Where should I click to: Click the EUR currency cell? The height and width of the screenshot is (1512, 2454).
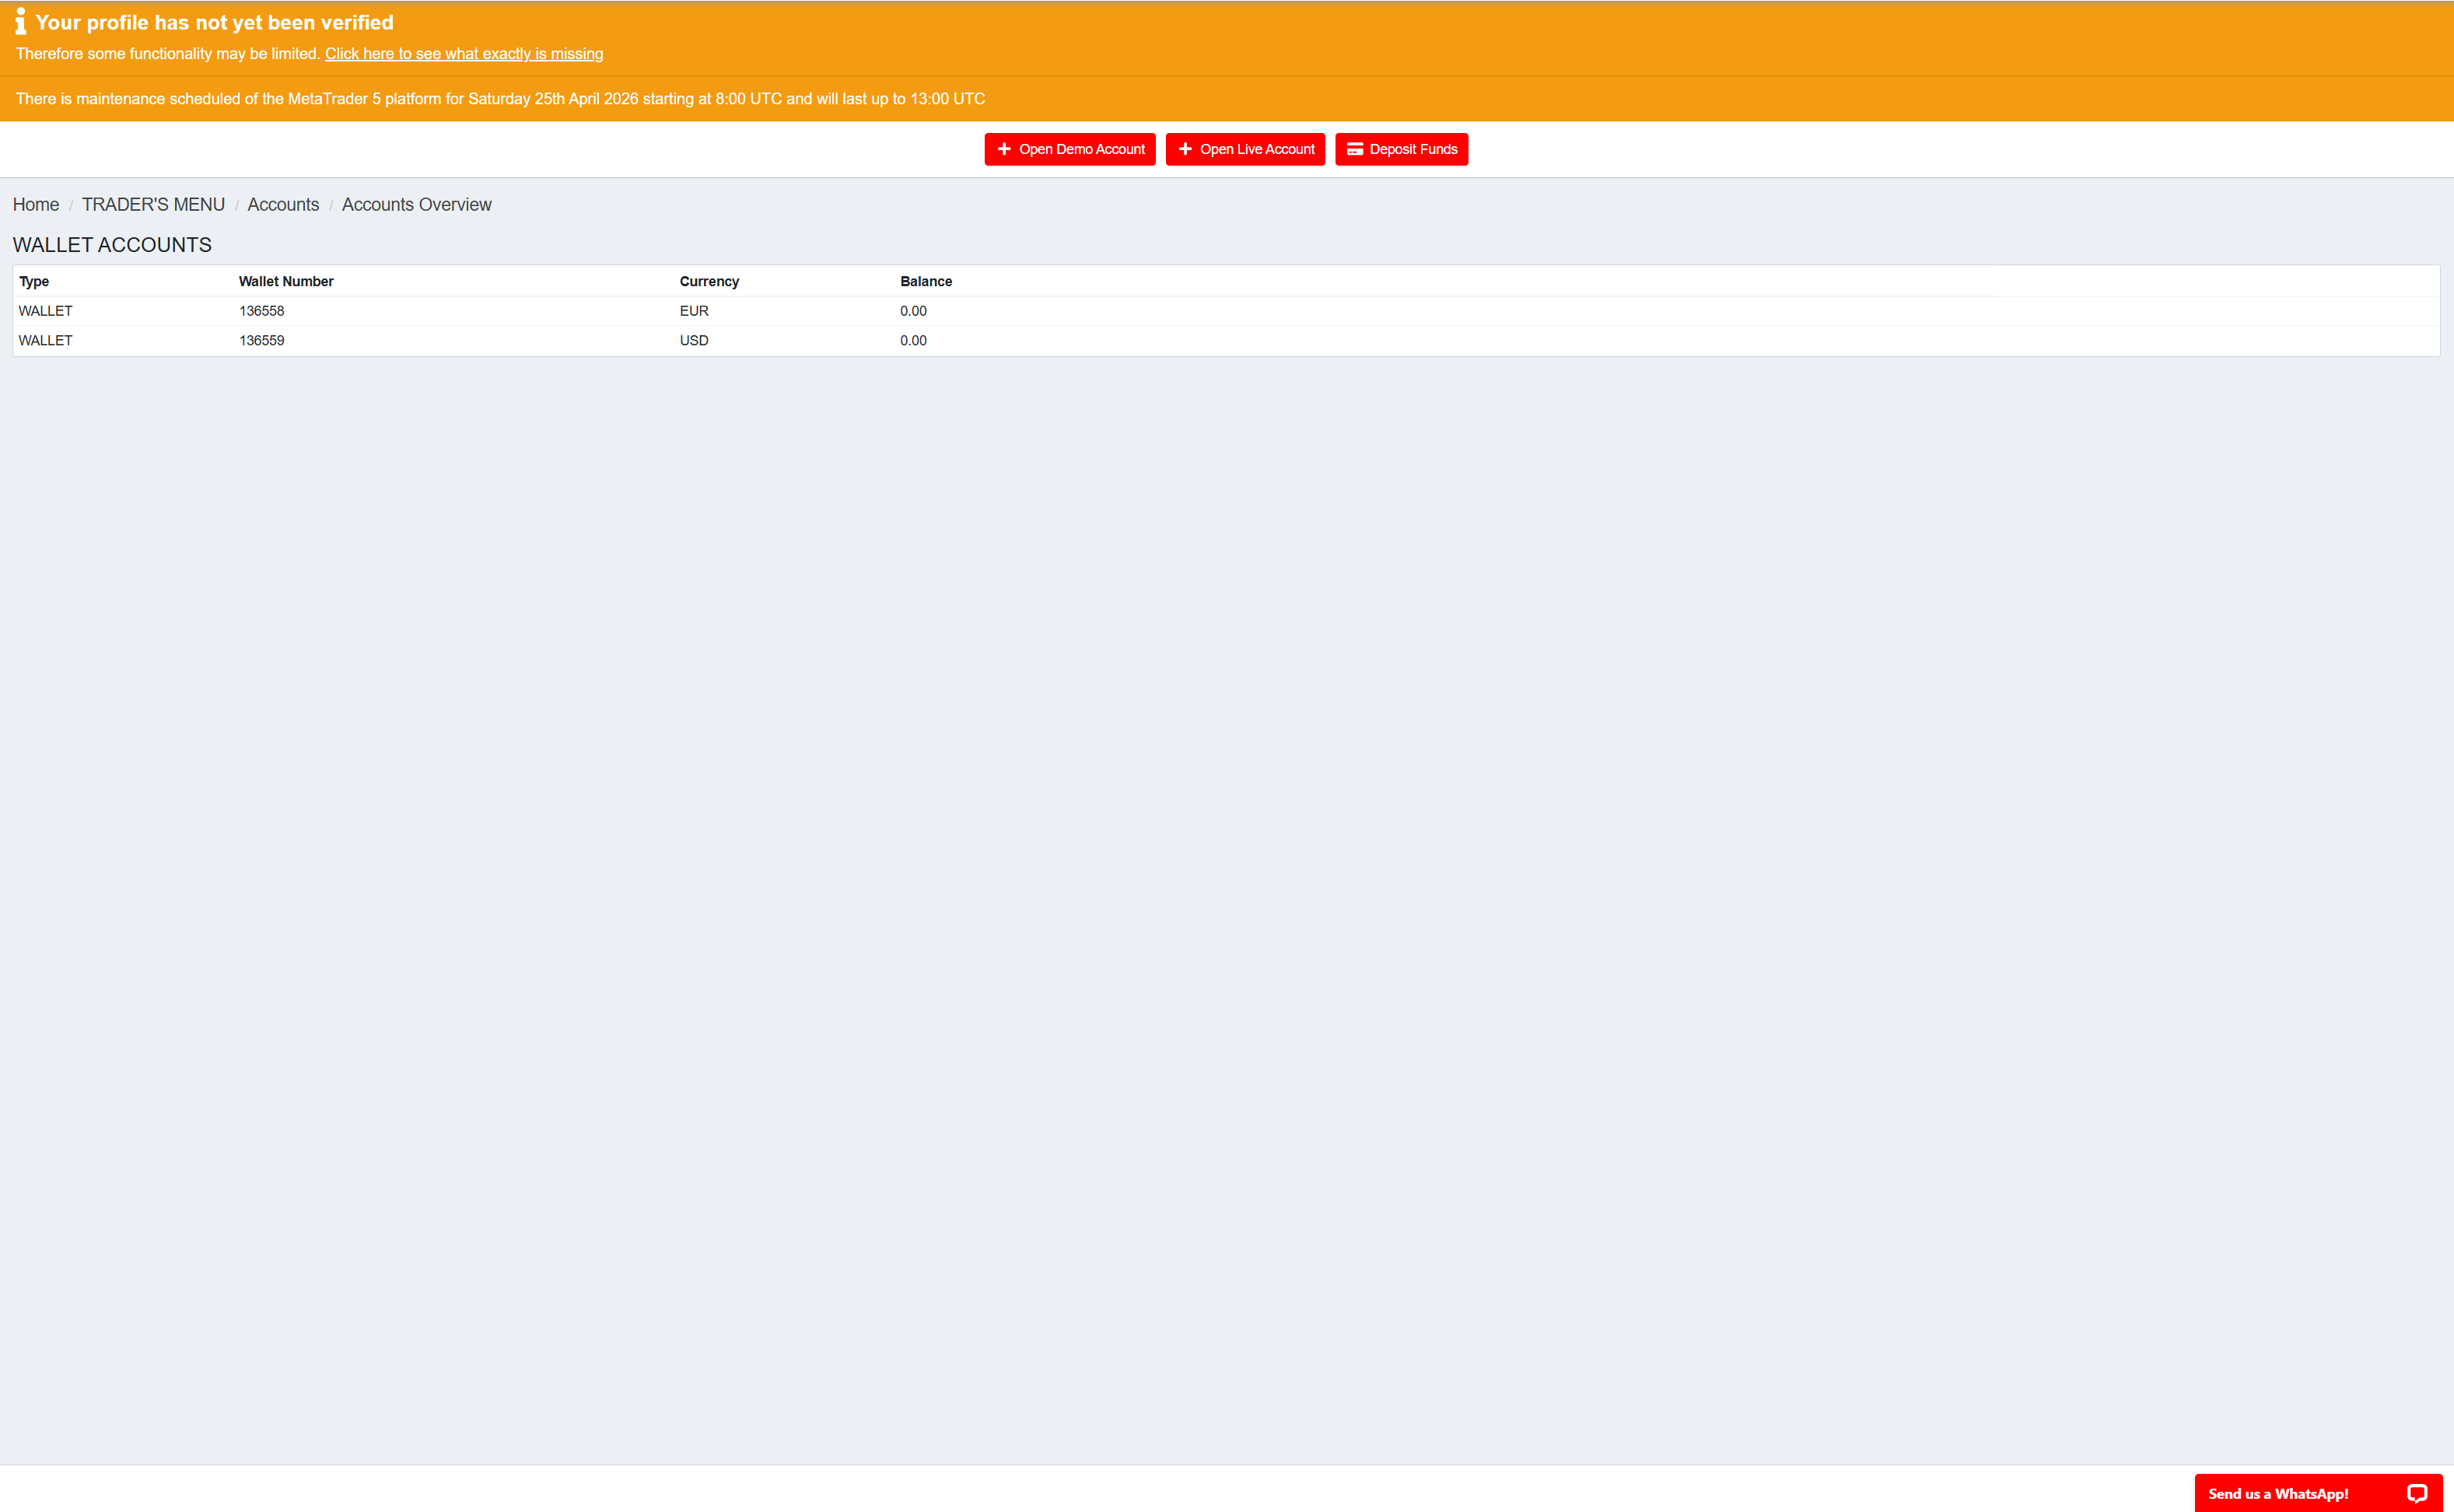694,311
